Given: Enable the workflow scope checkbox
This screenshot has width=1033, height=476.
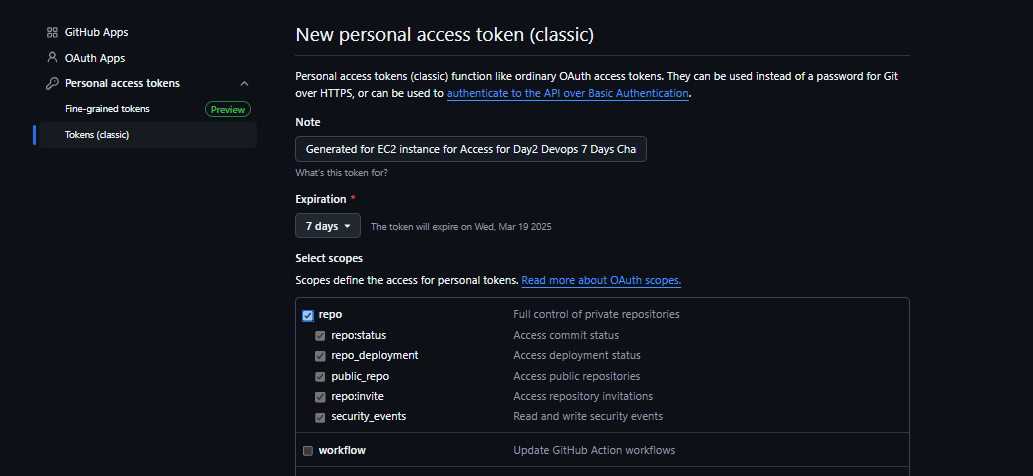Looking at the screenshot, I should (x=308, y=451).
